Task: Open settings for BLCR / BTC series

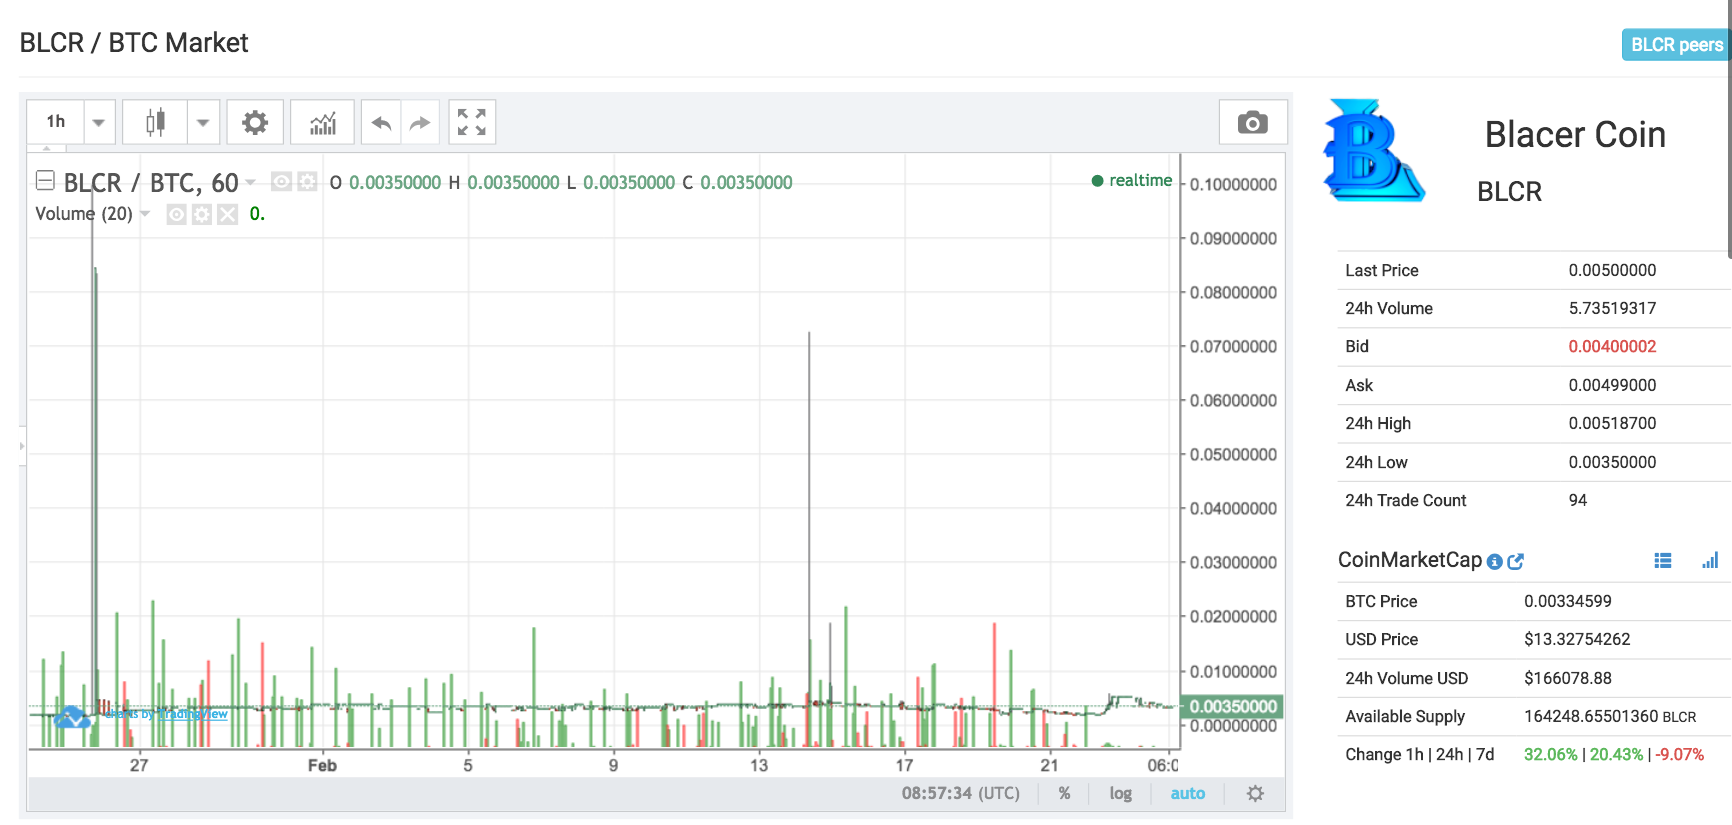Action: tap(307, 182)
